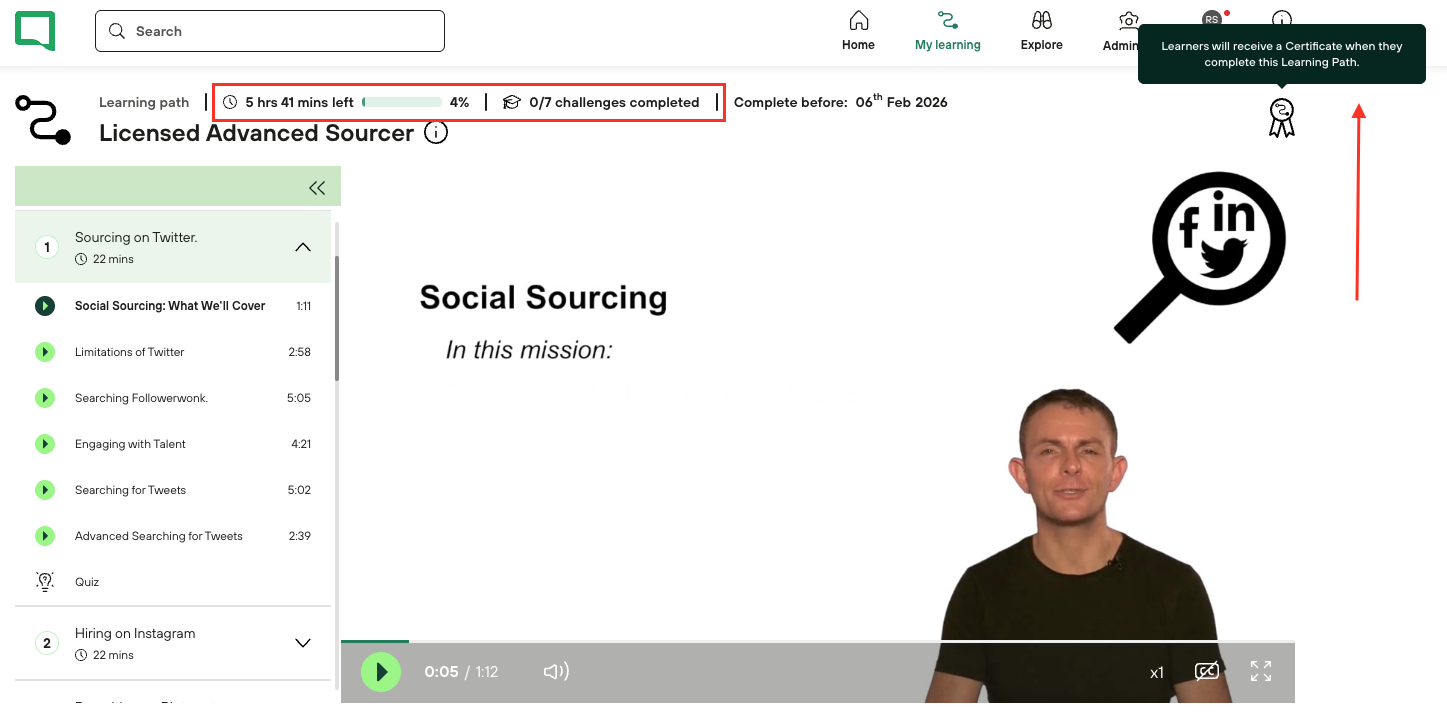Viewport: 1447px width, 719px height.
Task: Expand the Hiring on Instagram section
Action: click(303, 643)
